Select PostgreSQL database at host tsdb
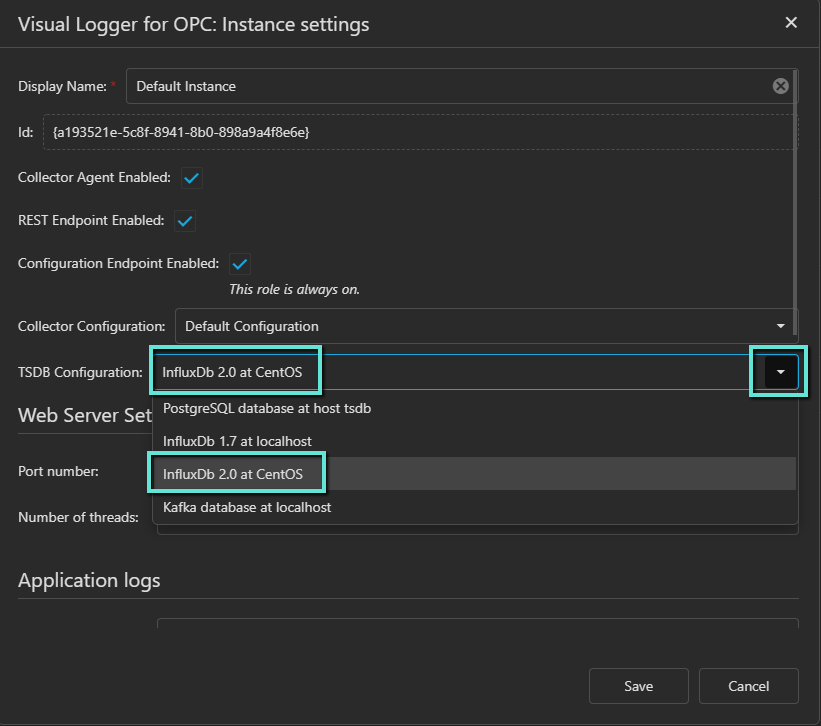 (267, 408)
